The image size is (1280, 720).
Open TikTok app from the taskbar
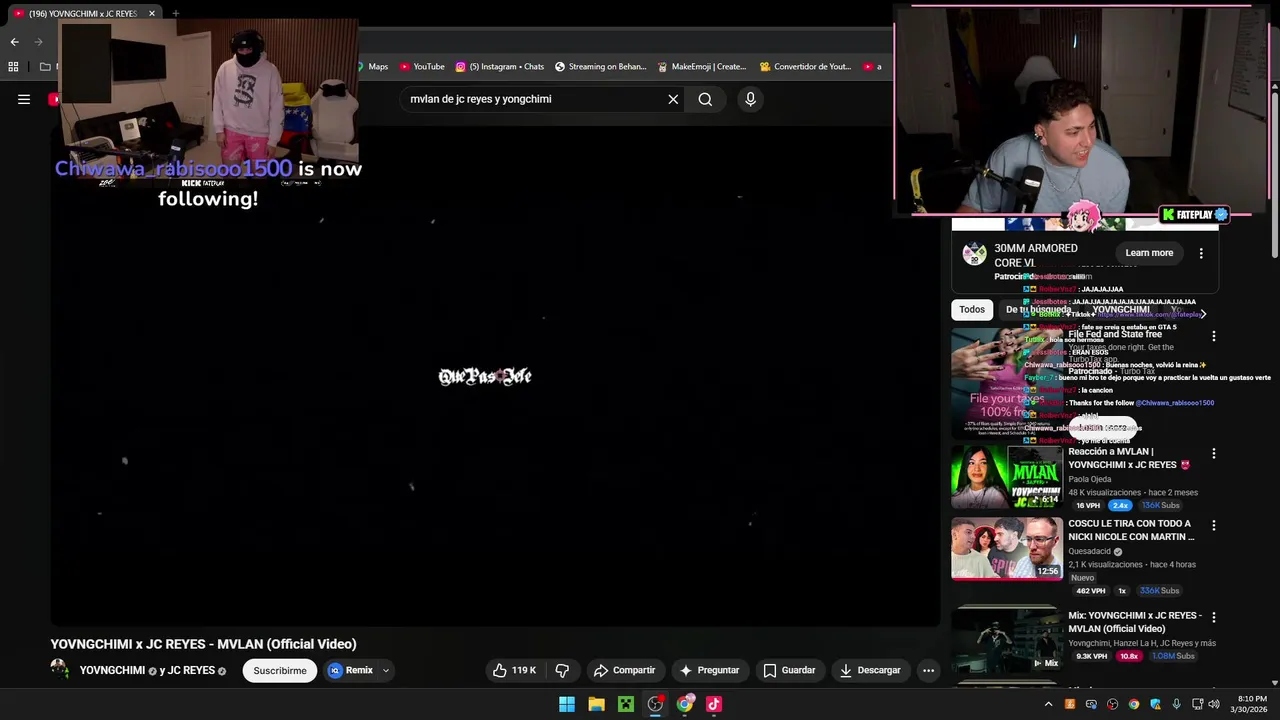coord(714,704)
